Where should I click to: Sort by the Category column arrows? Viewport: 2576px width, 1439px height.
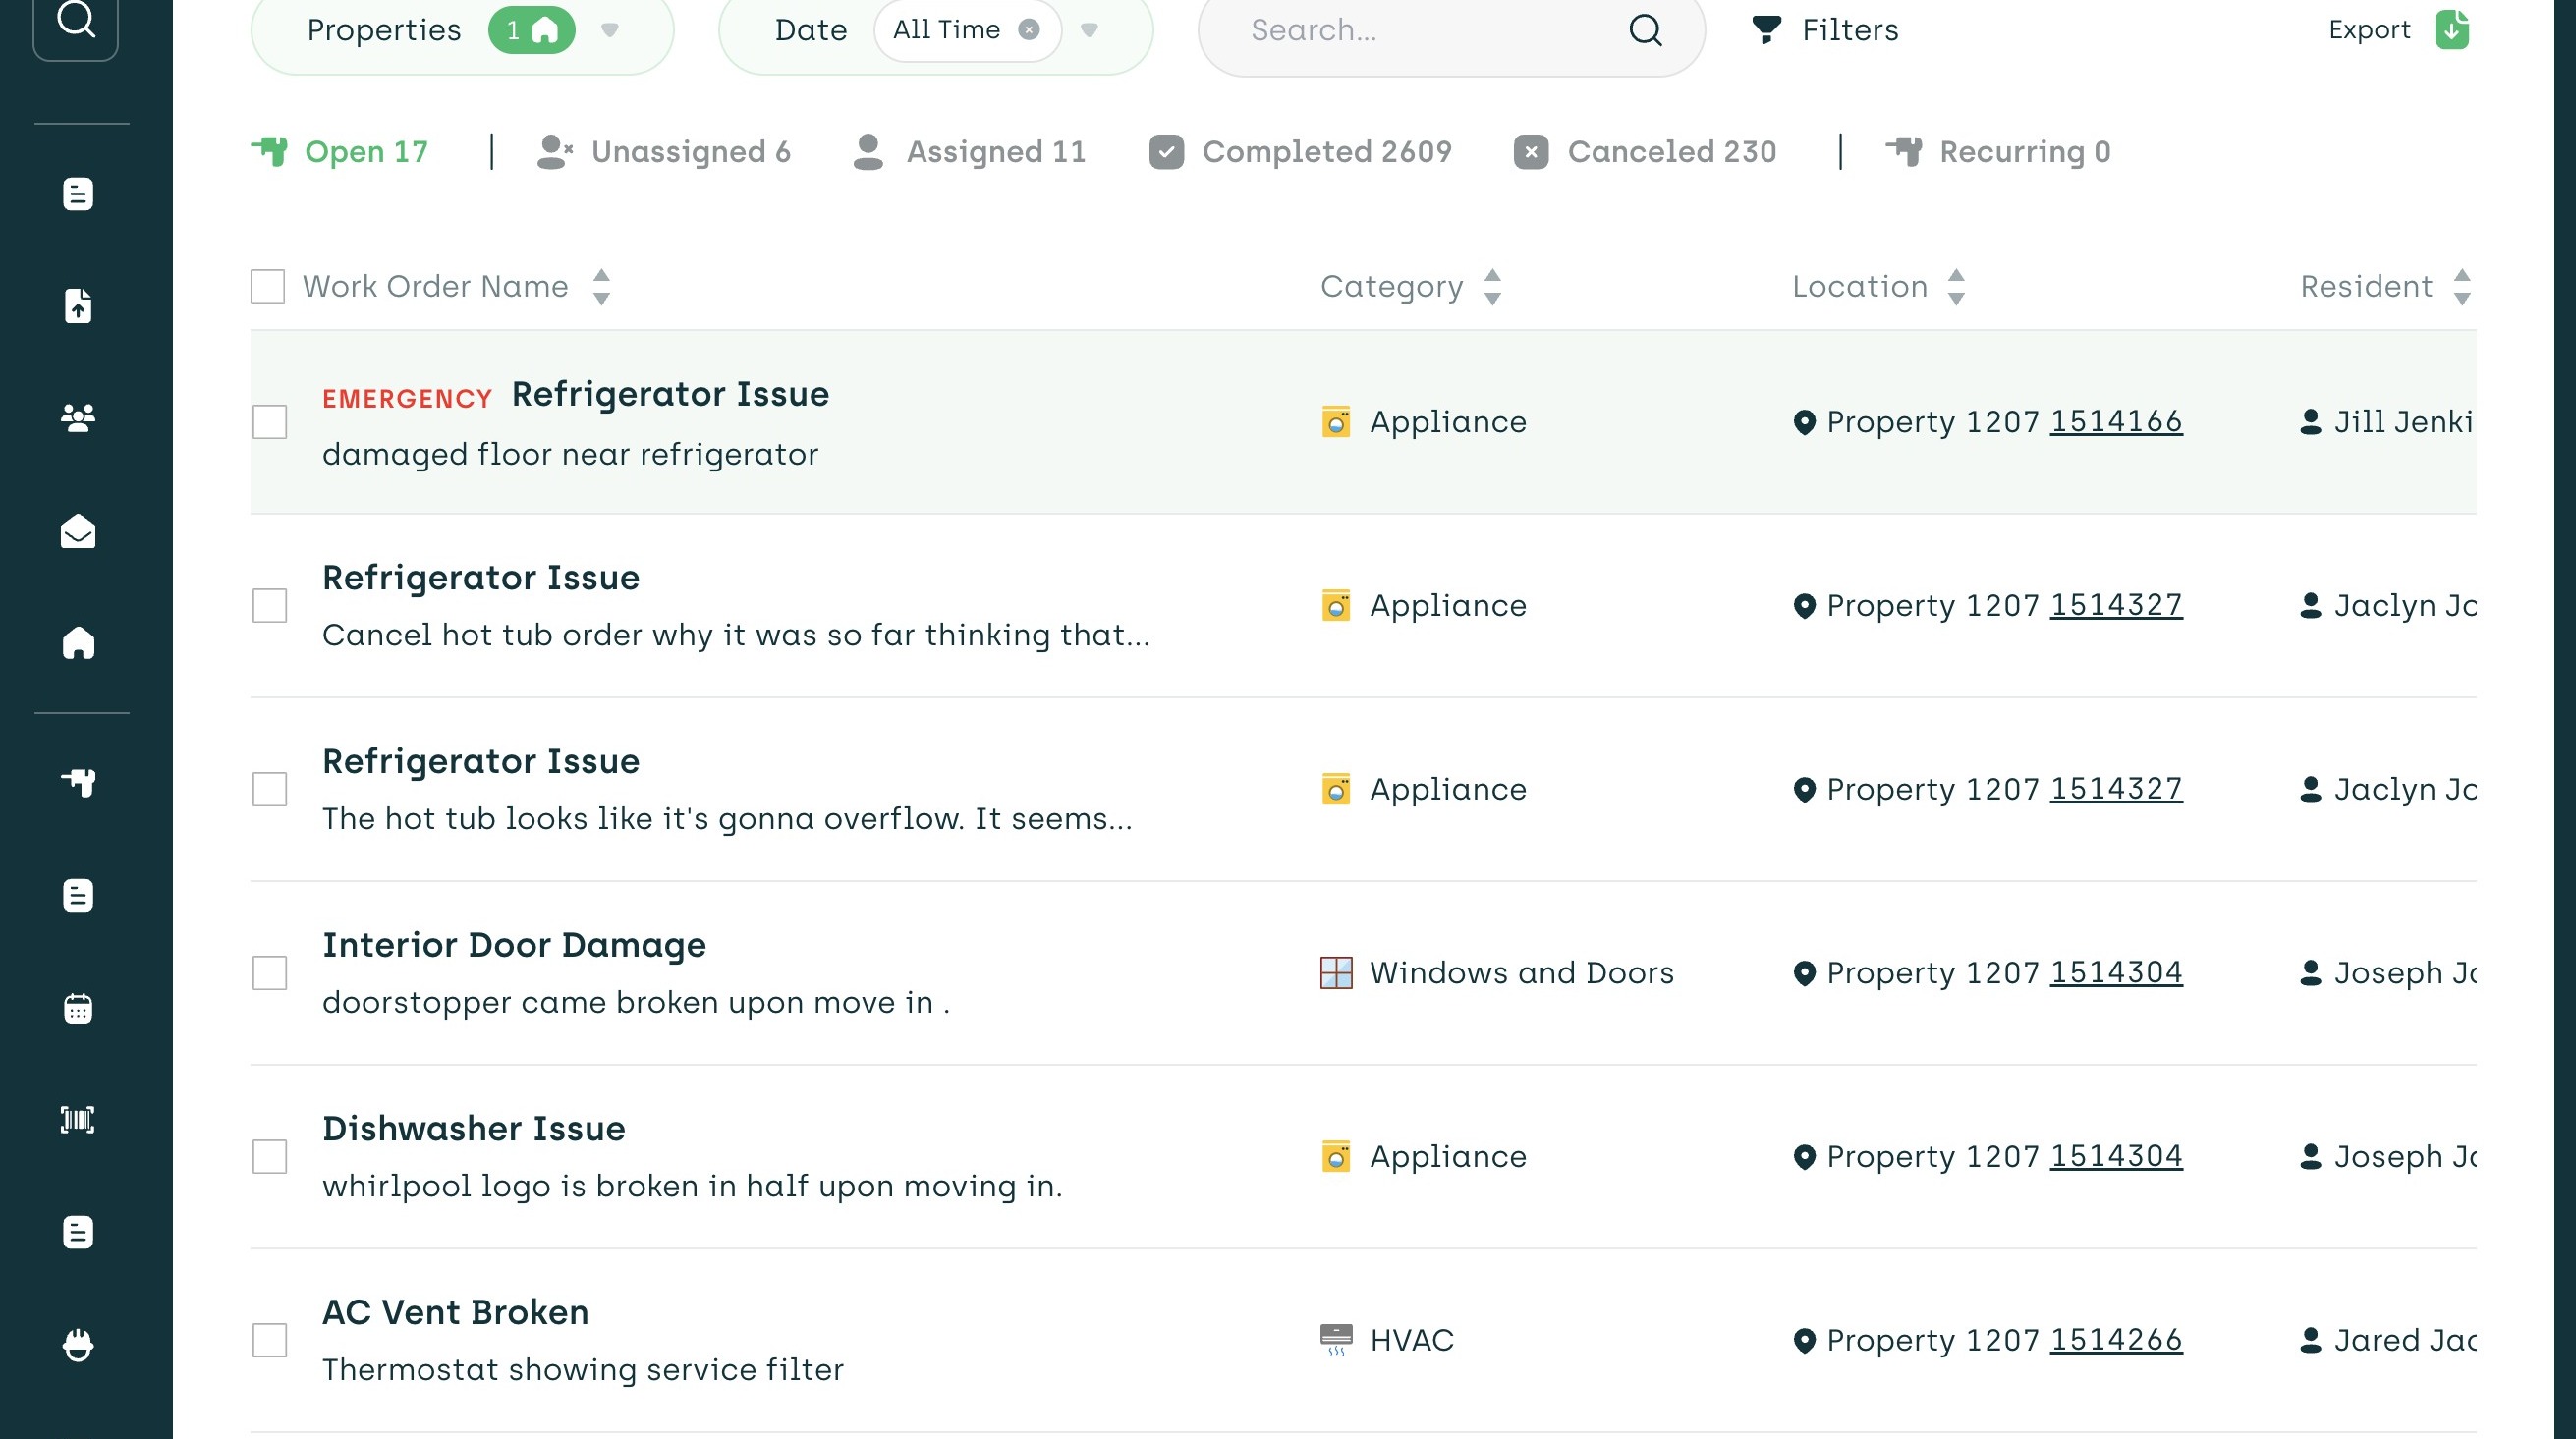1492,287
